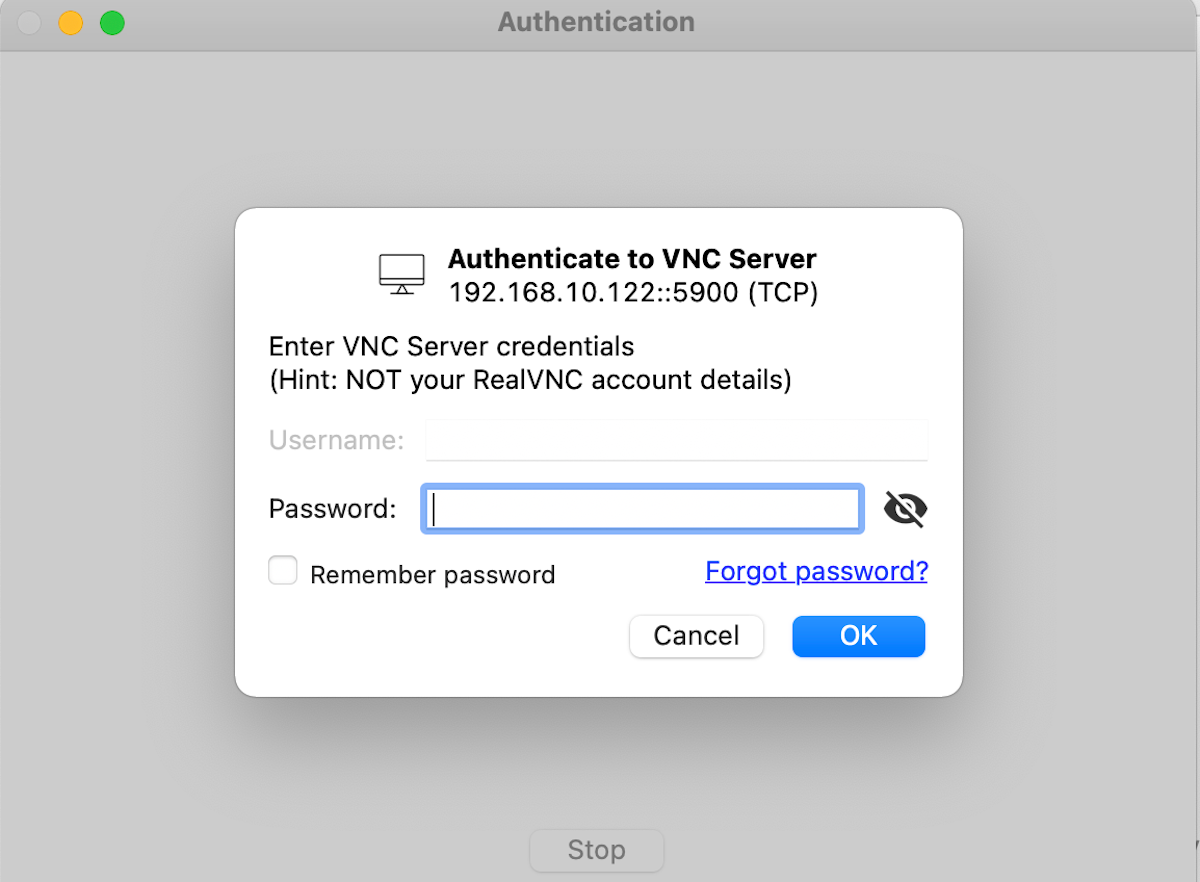Click the green zoom traffic light
The image size is (1200, 882).
click(112, 21)
